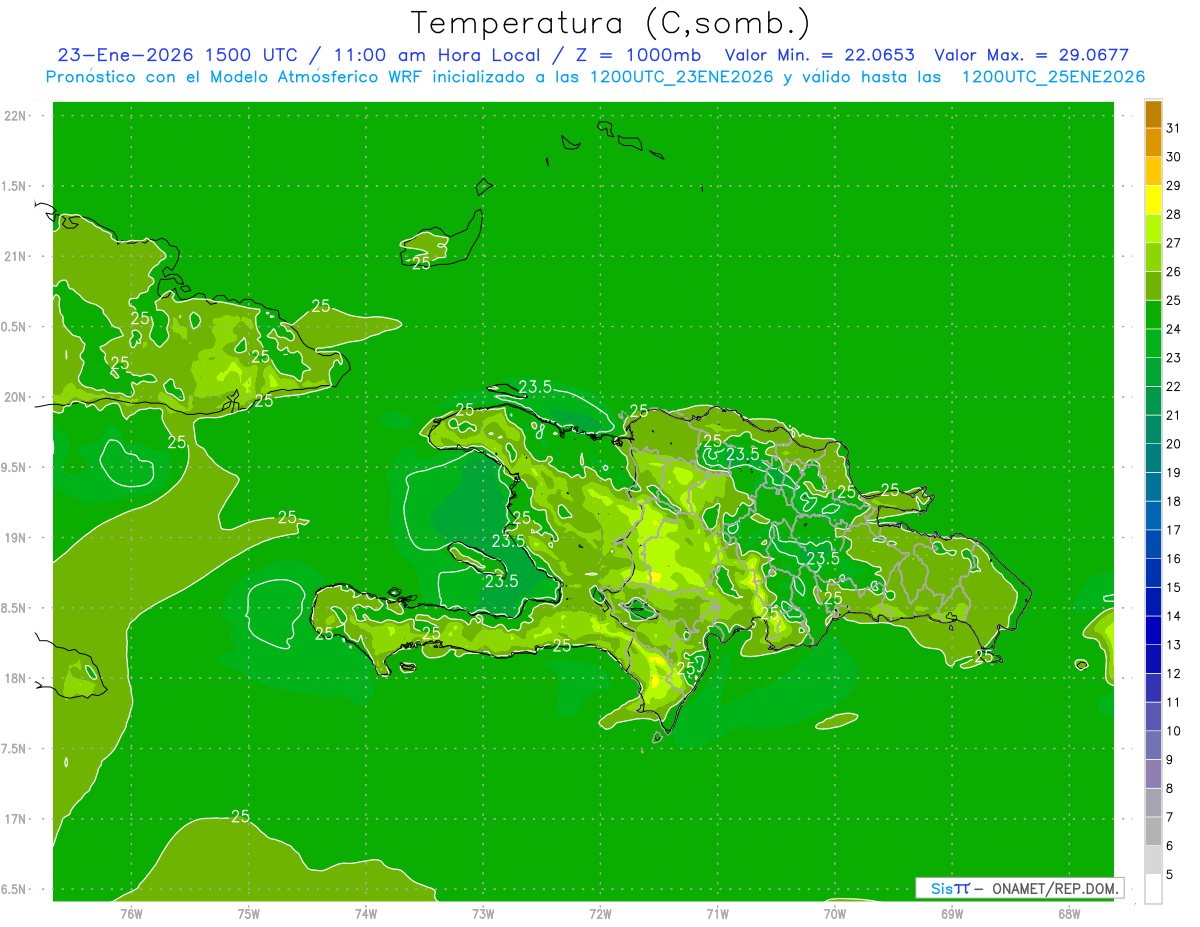Viewport: 1200px width, 927px height.
Task: Click the title 'Temperatura (C,somb.)'
Action: coord(610,23)
